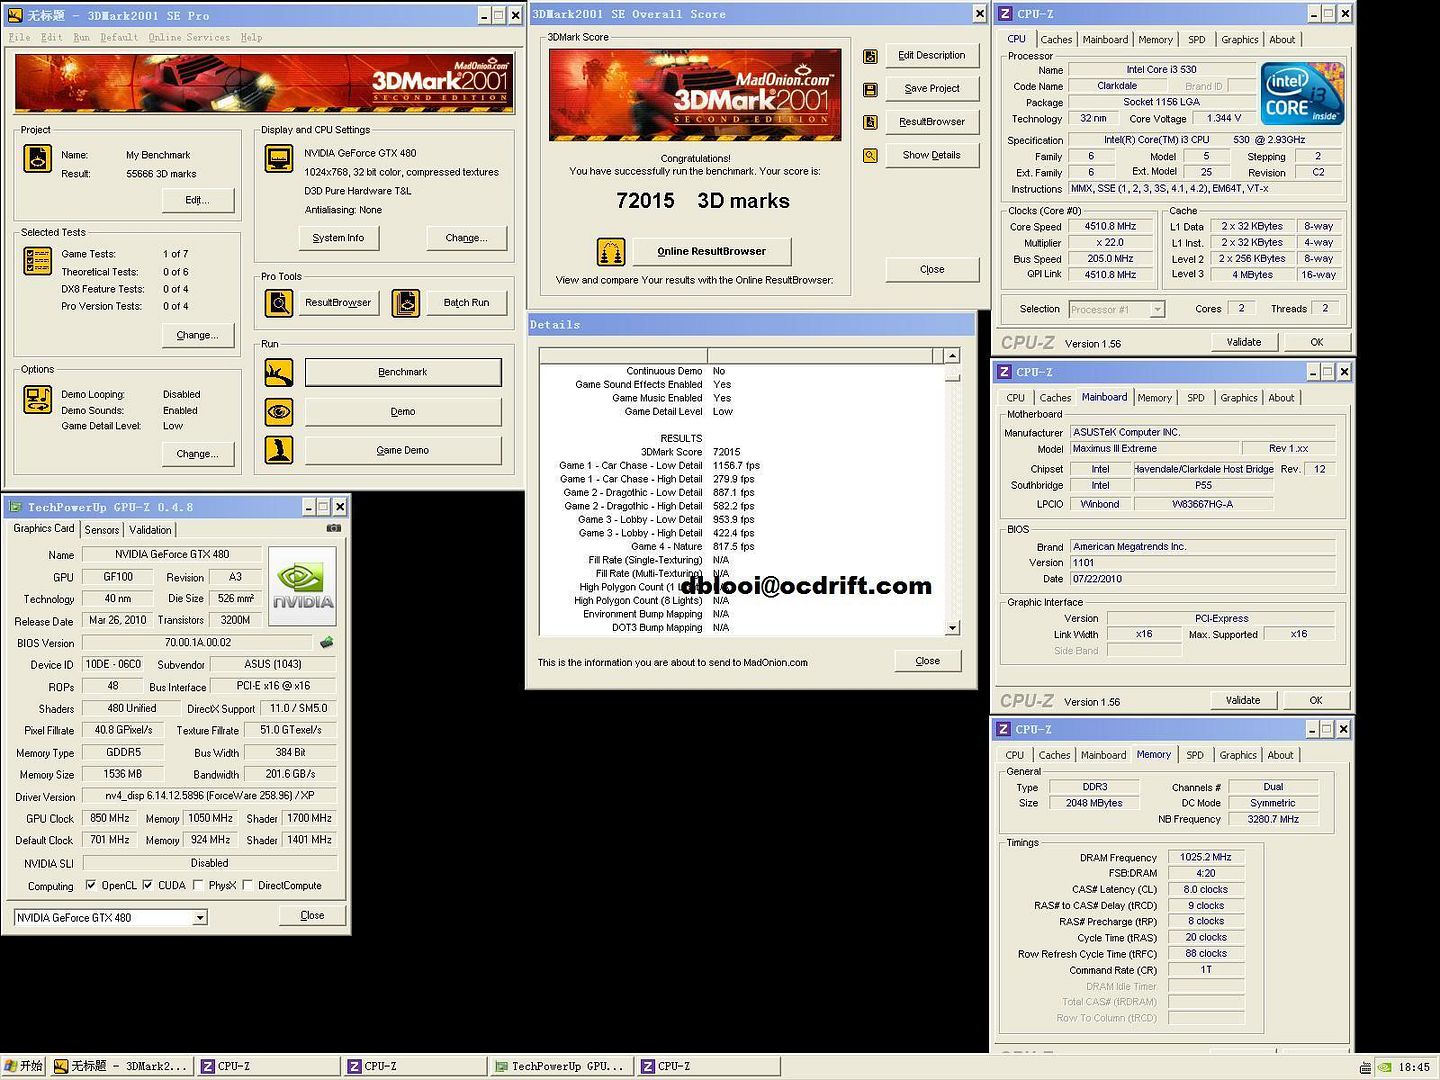Screen dimensions: 1440x1080
Task: Click the Validate button in CPU-Z CPU window
Action: [1243, 342]
